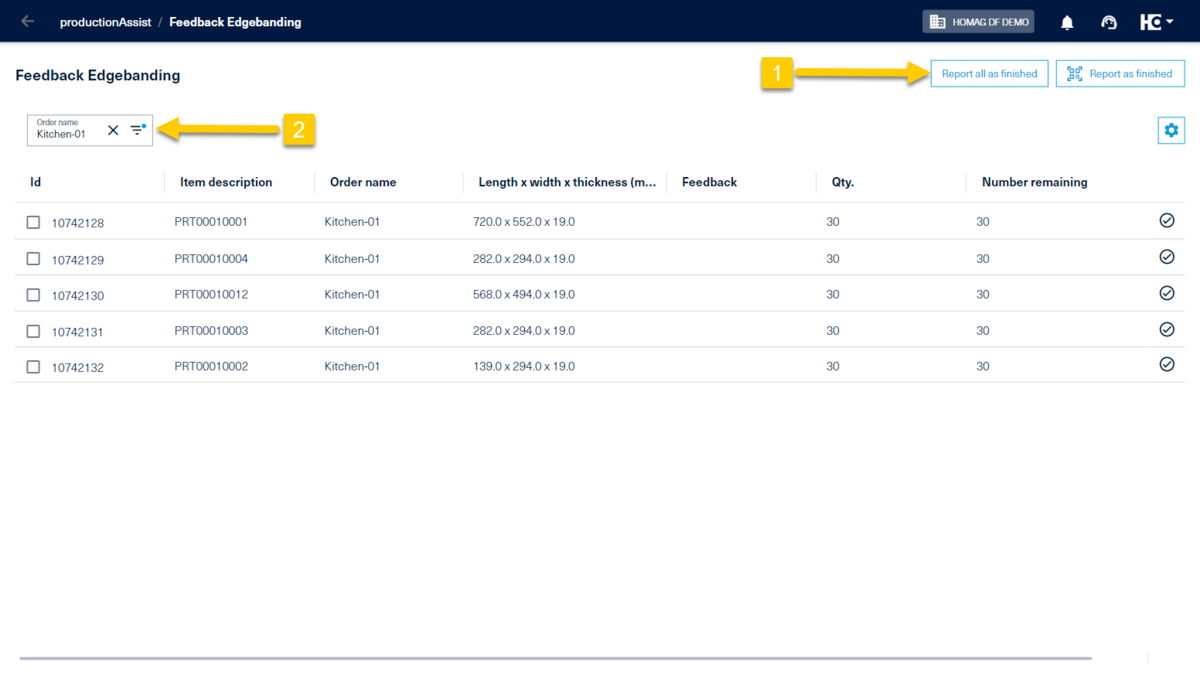This screenshot has width=1200, height=675.
Task: Select productionAssist in the breadcrumb
Action: pos(105,20)
